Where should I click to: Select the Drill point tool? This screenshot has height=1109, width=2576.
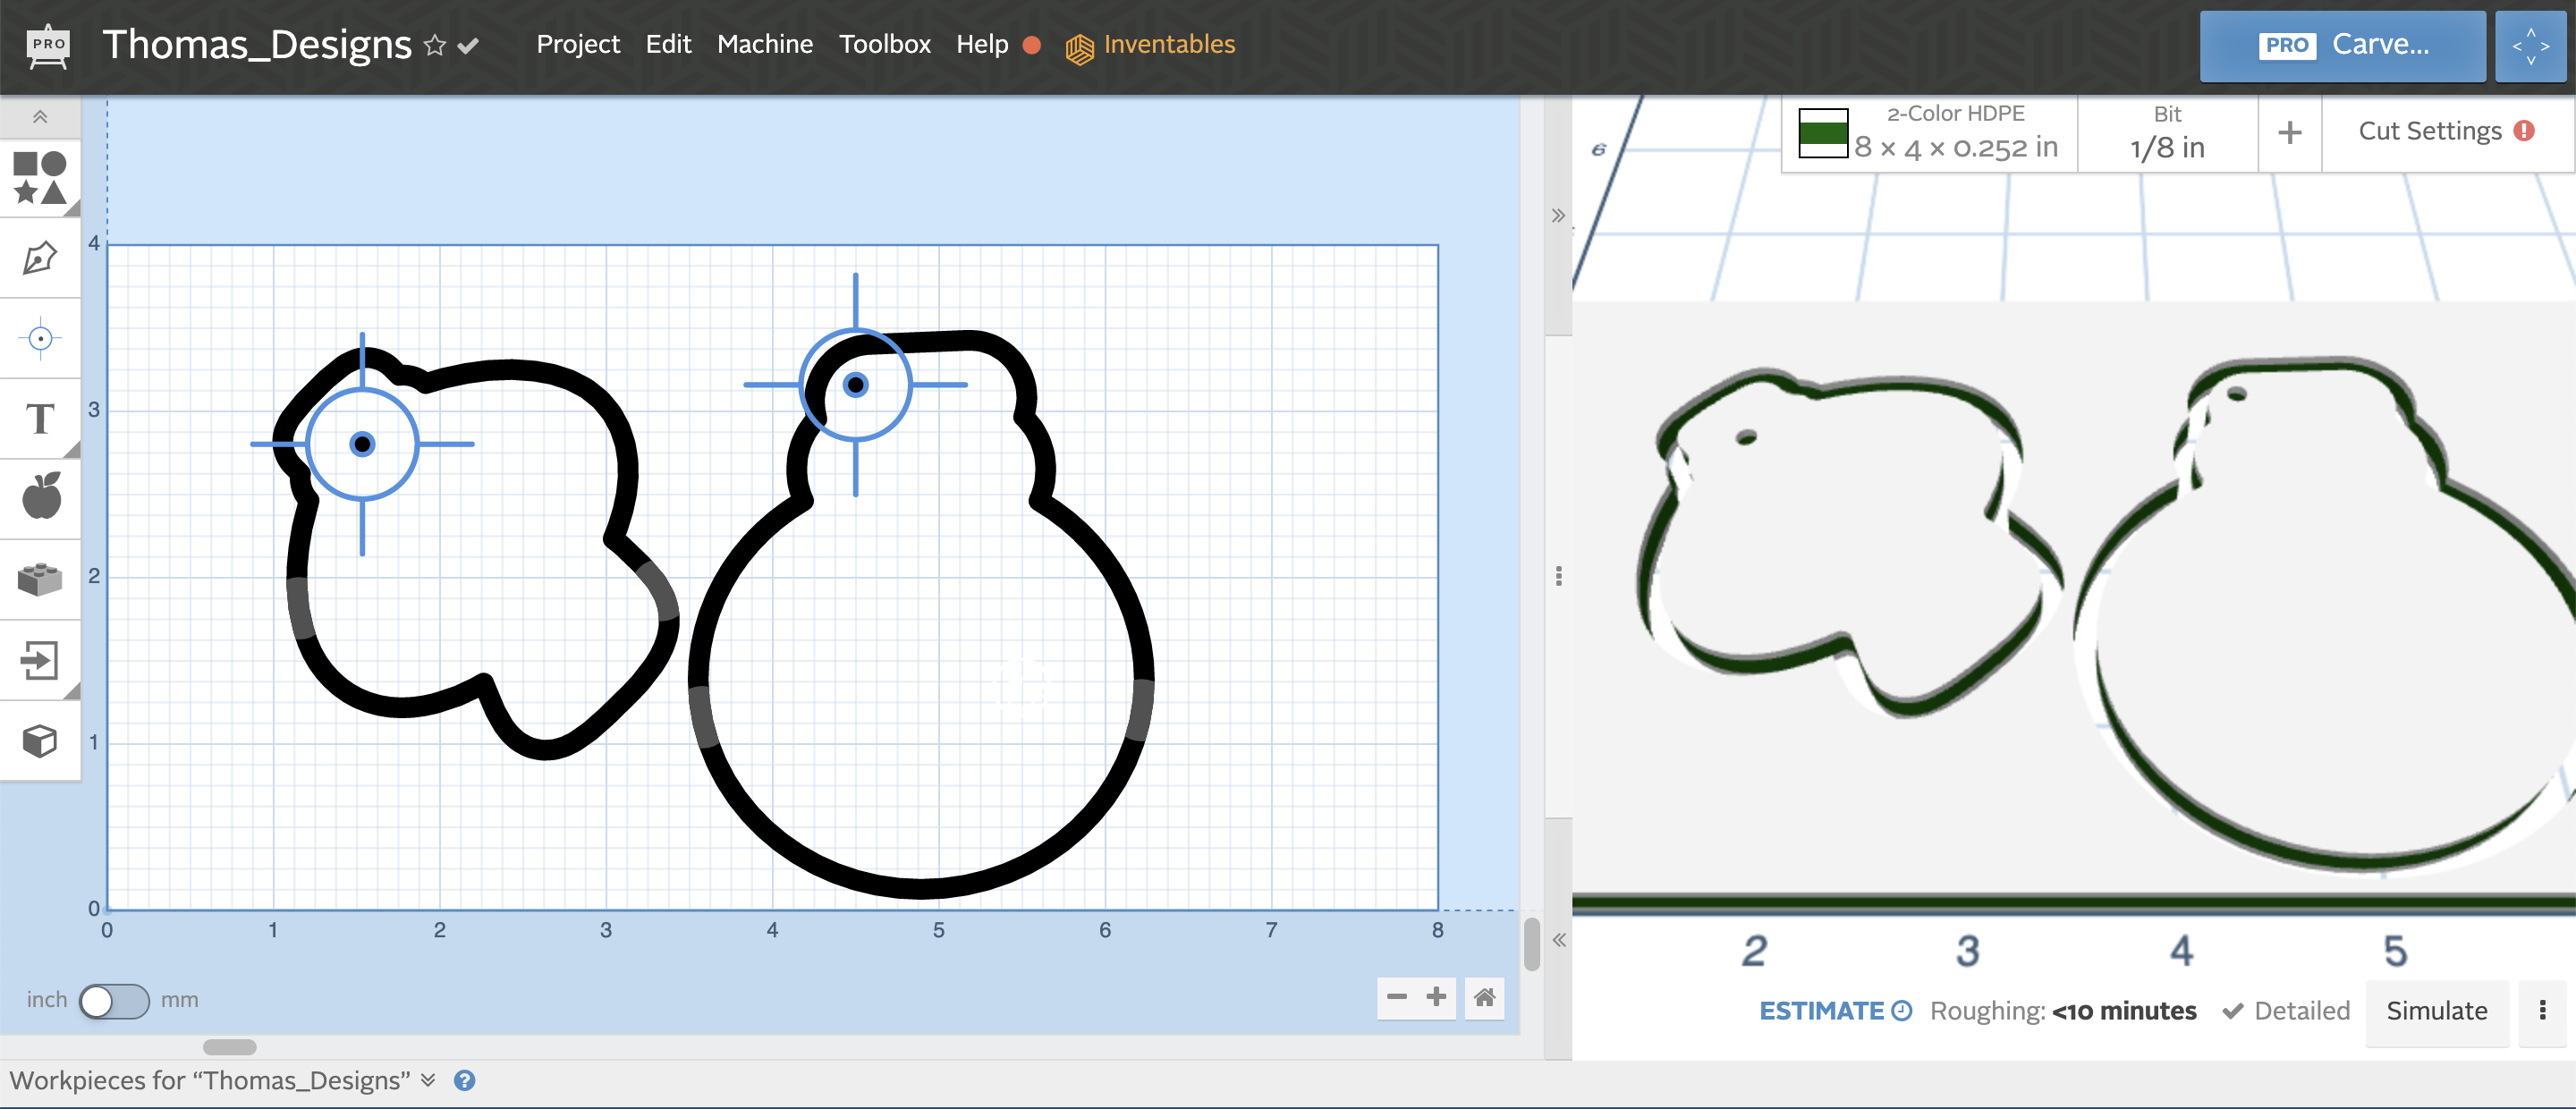[x=40, y=338]
